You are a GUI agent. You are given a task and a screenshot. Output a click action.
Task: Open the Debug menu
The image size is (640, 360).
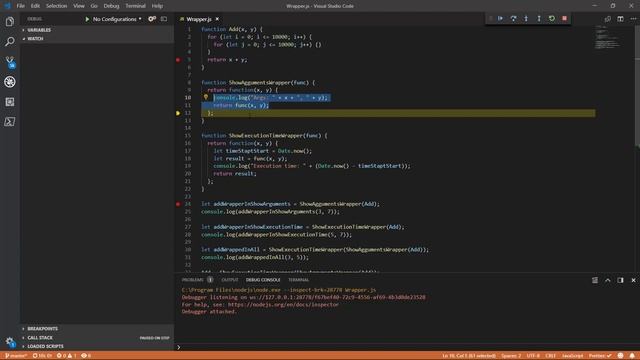(111, 6)
